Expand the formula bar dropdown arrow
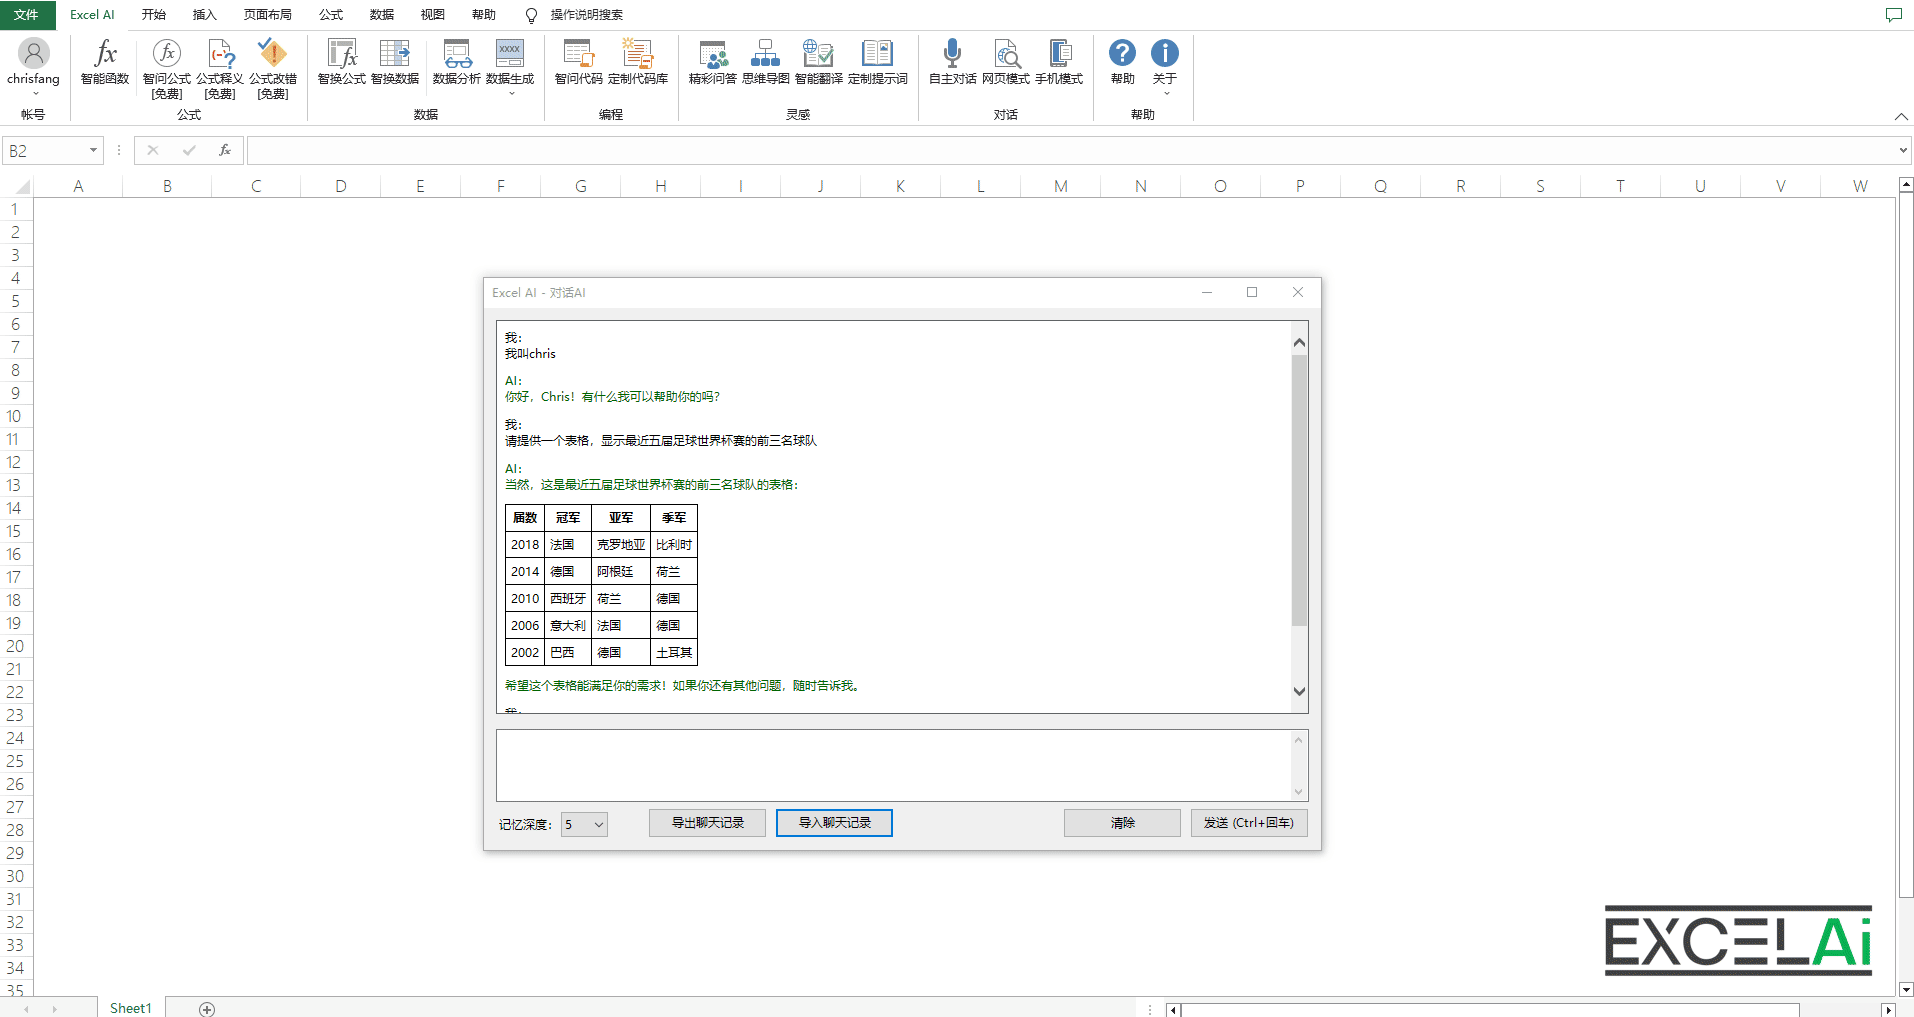Viewport: 1914px width, 1017px height. point(1903,151)
